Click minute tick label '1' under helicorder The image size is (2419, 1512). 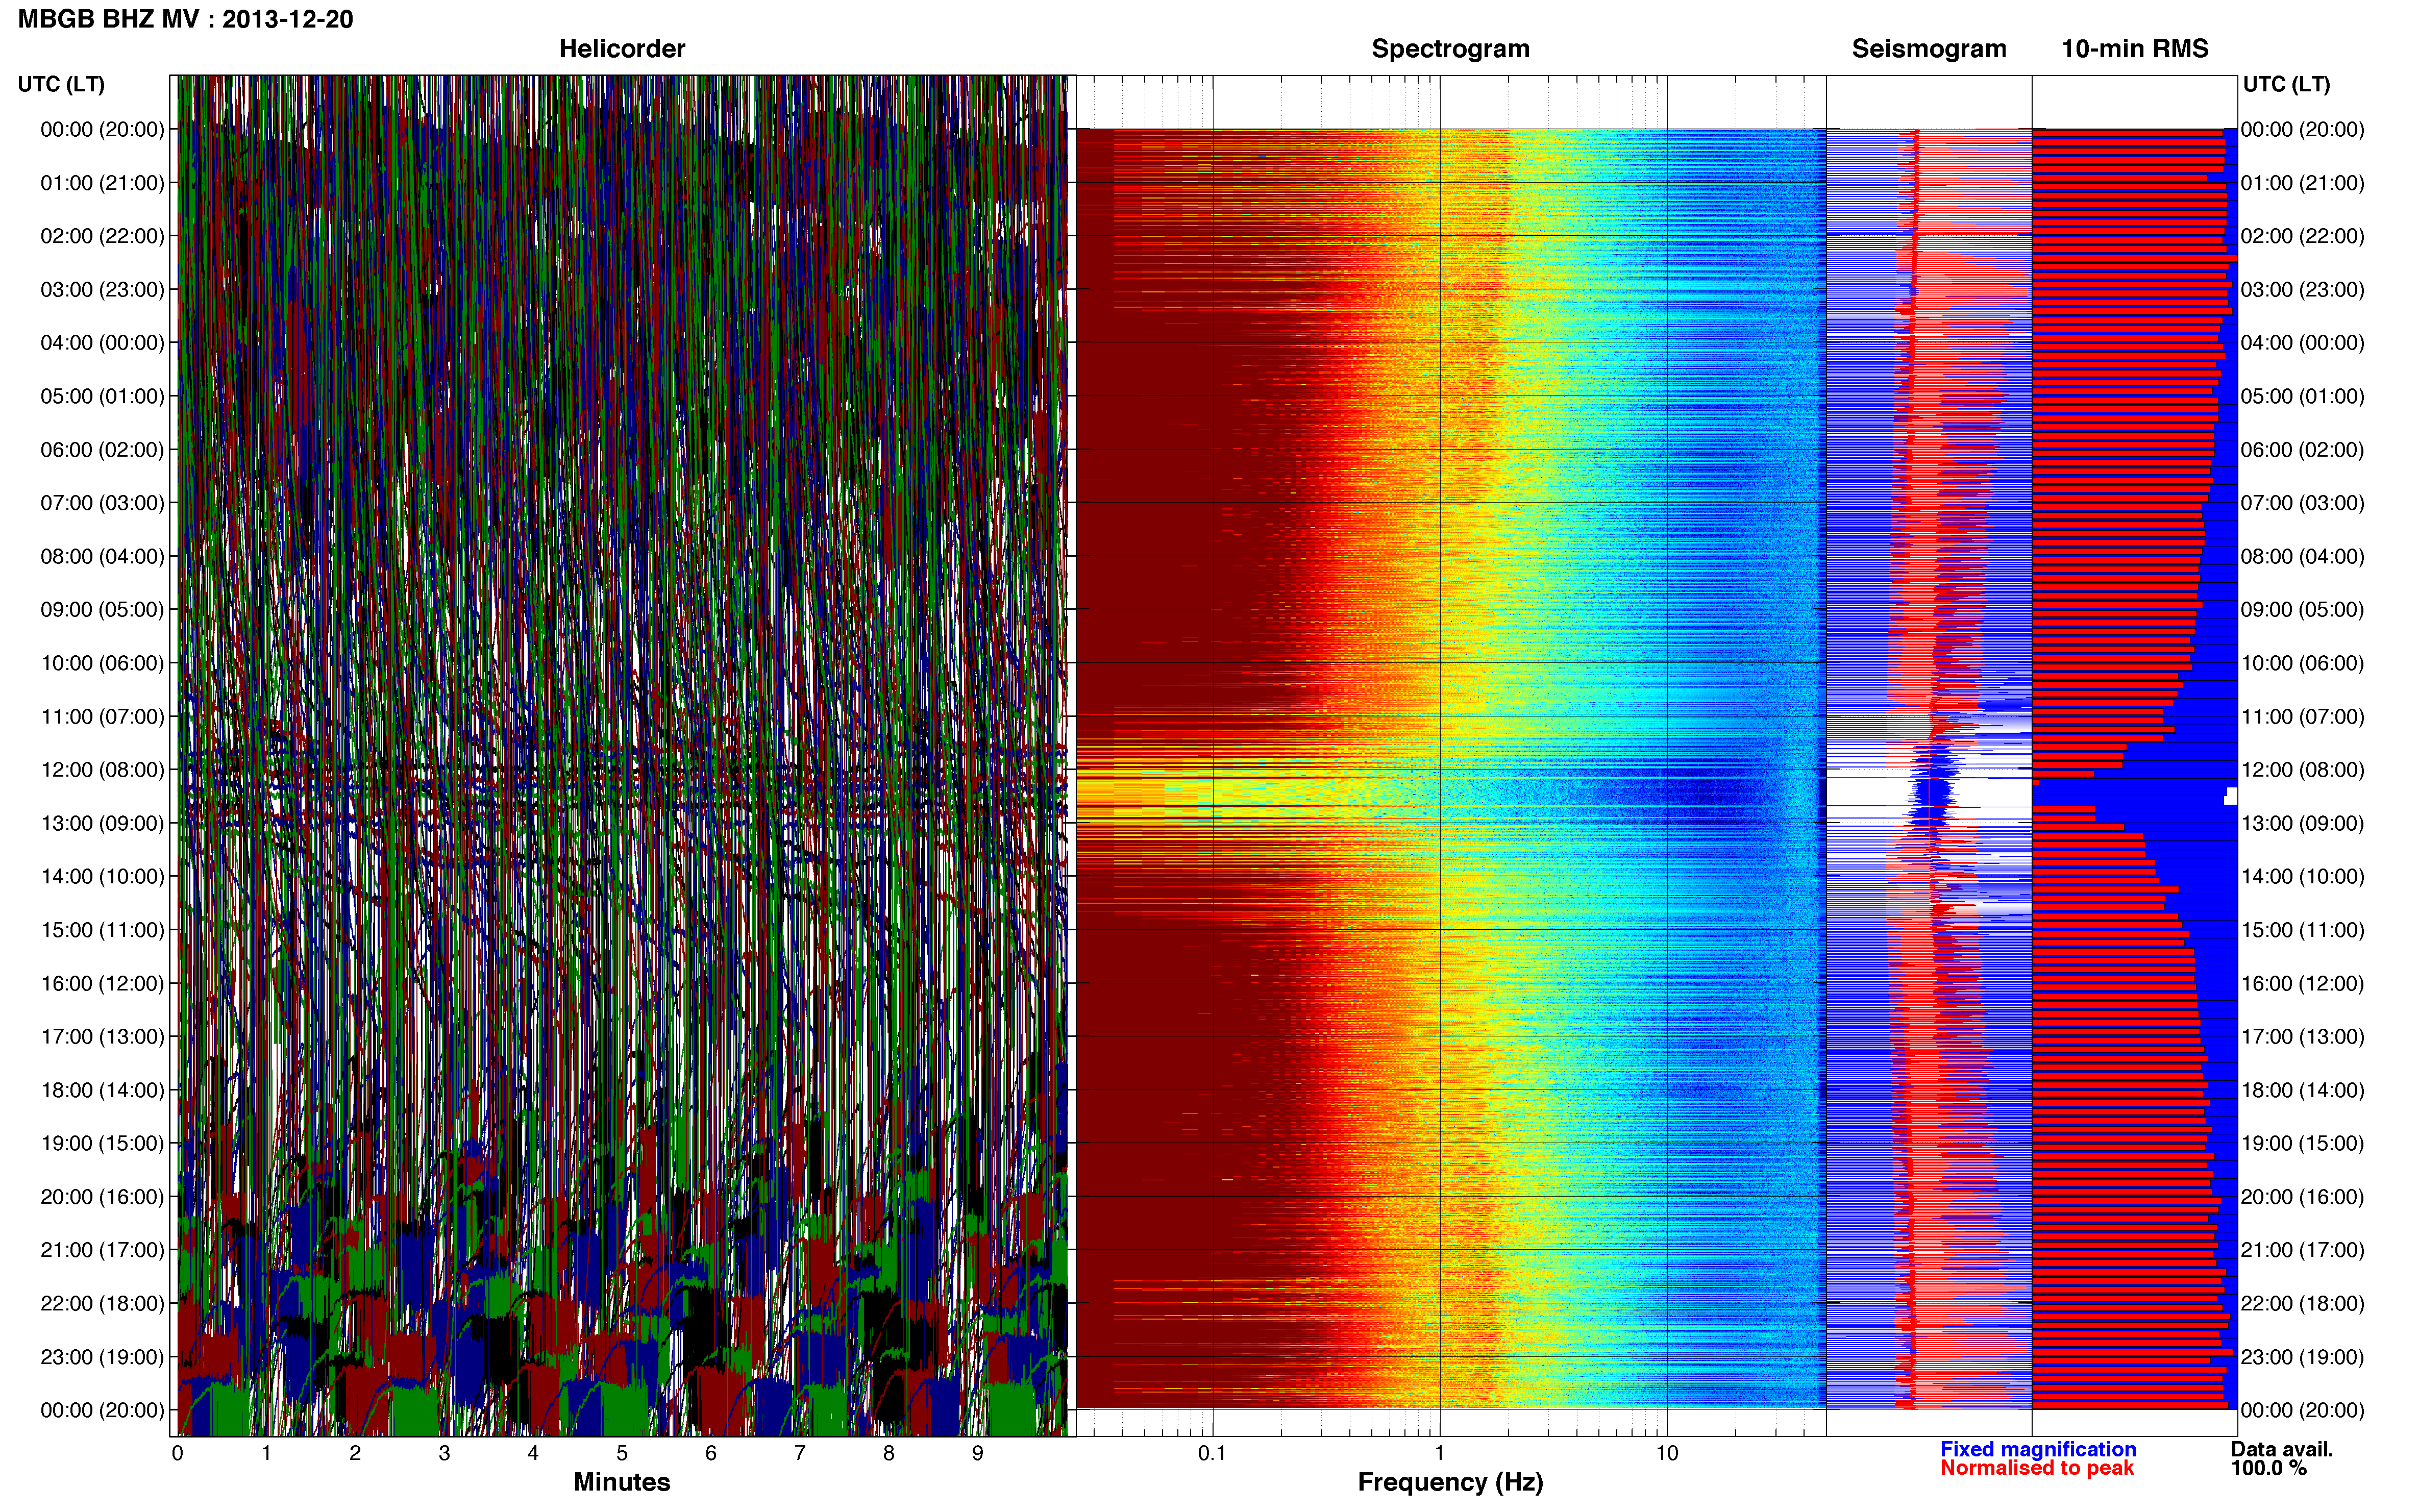(x=266, y=1453)
